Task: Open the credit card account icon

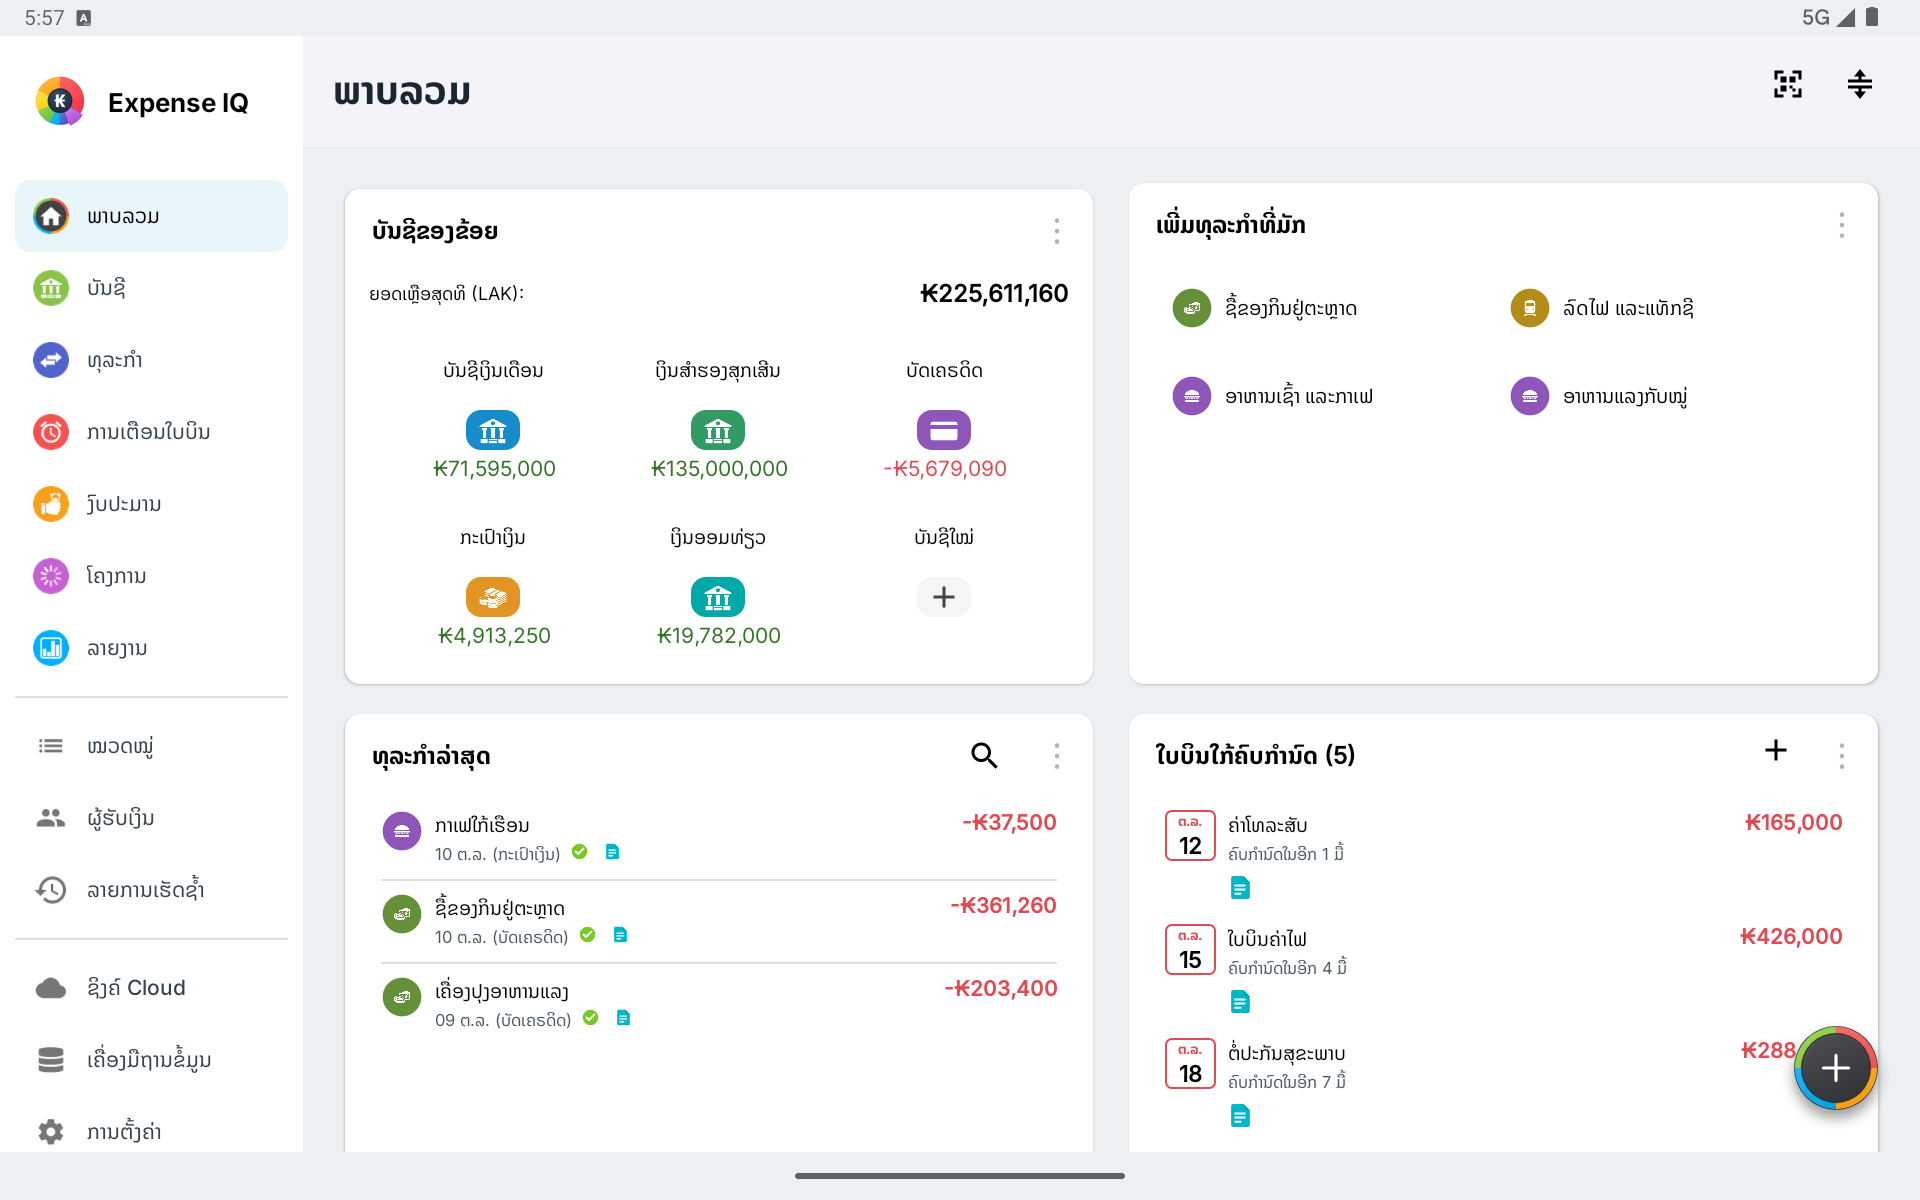Action: click(944, 430)
